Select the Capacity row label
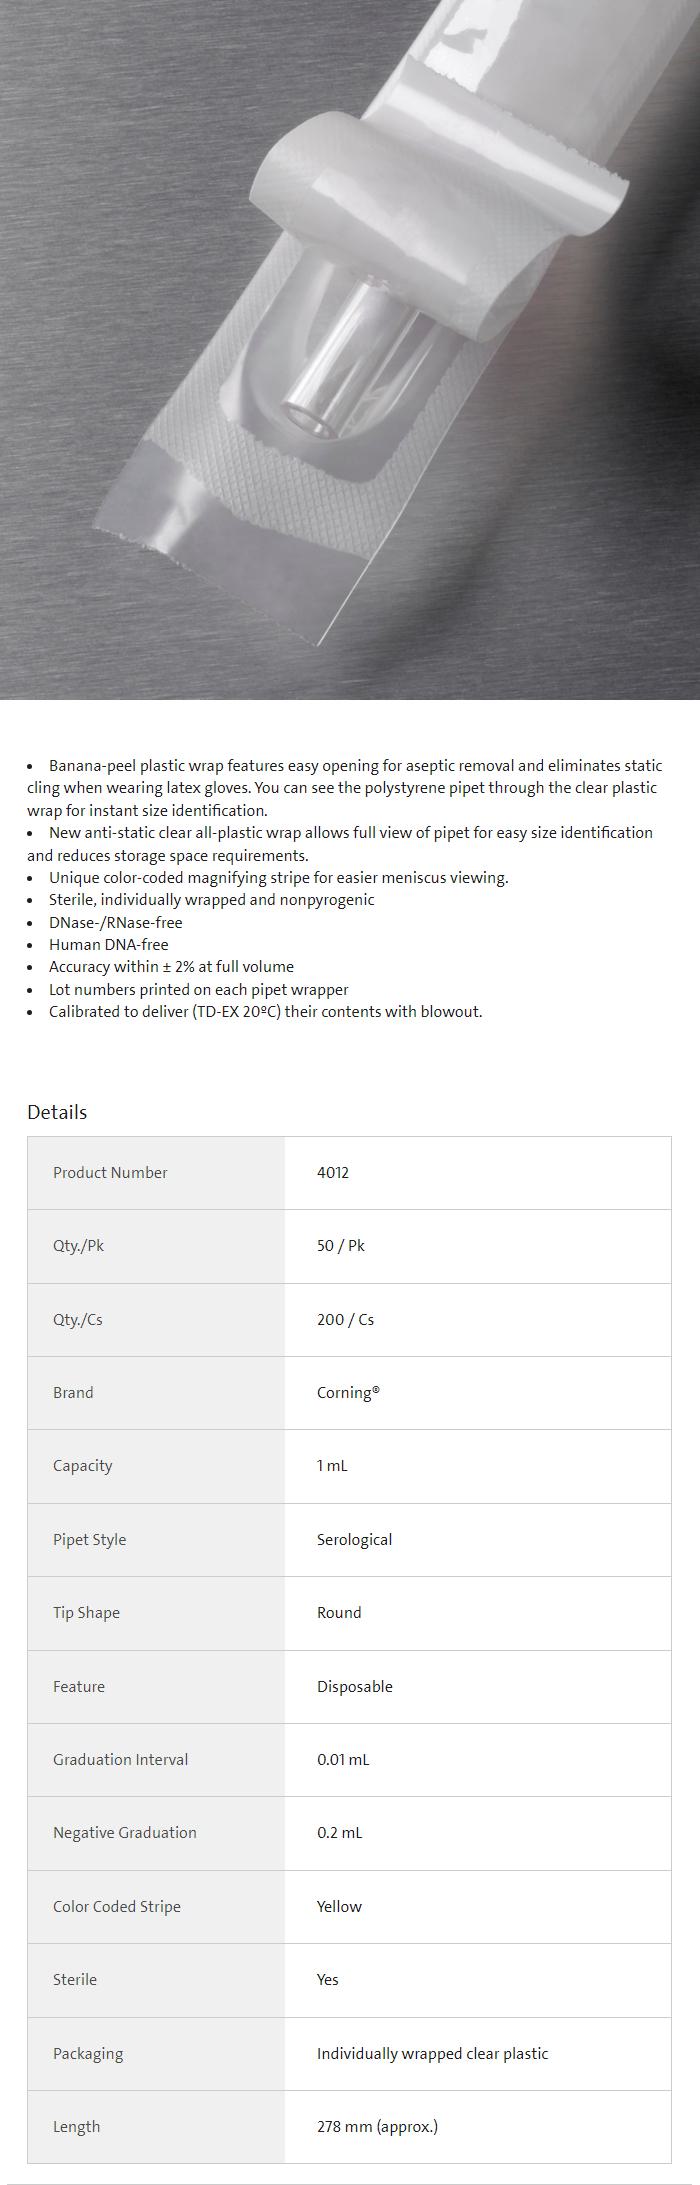Image resolution: width=700 pixels, height=2185 pixels. pos(82,1466)
